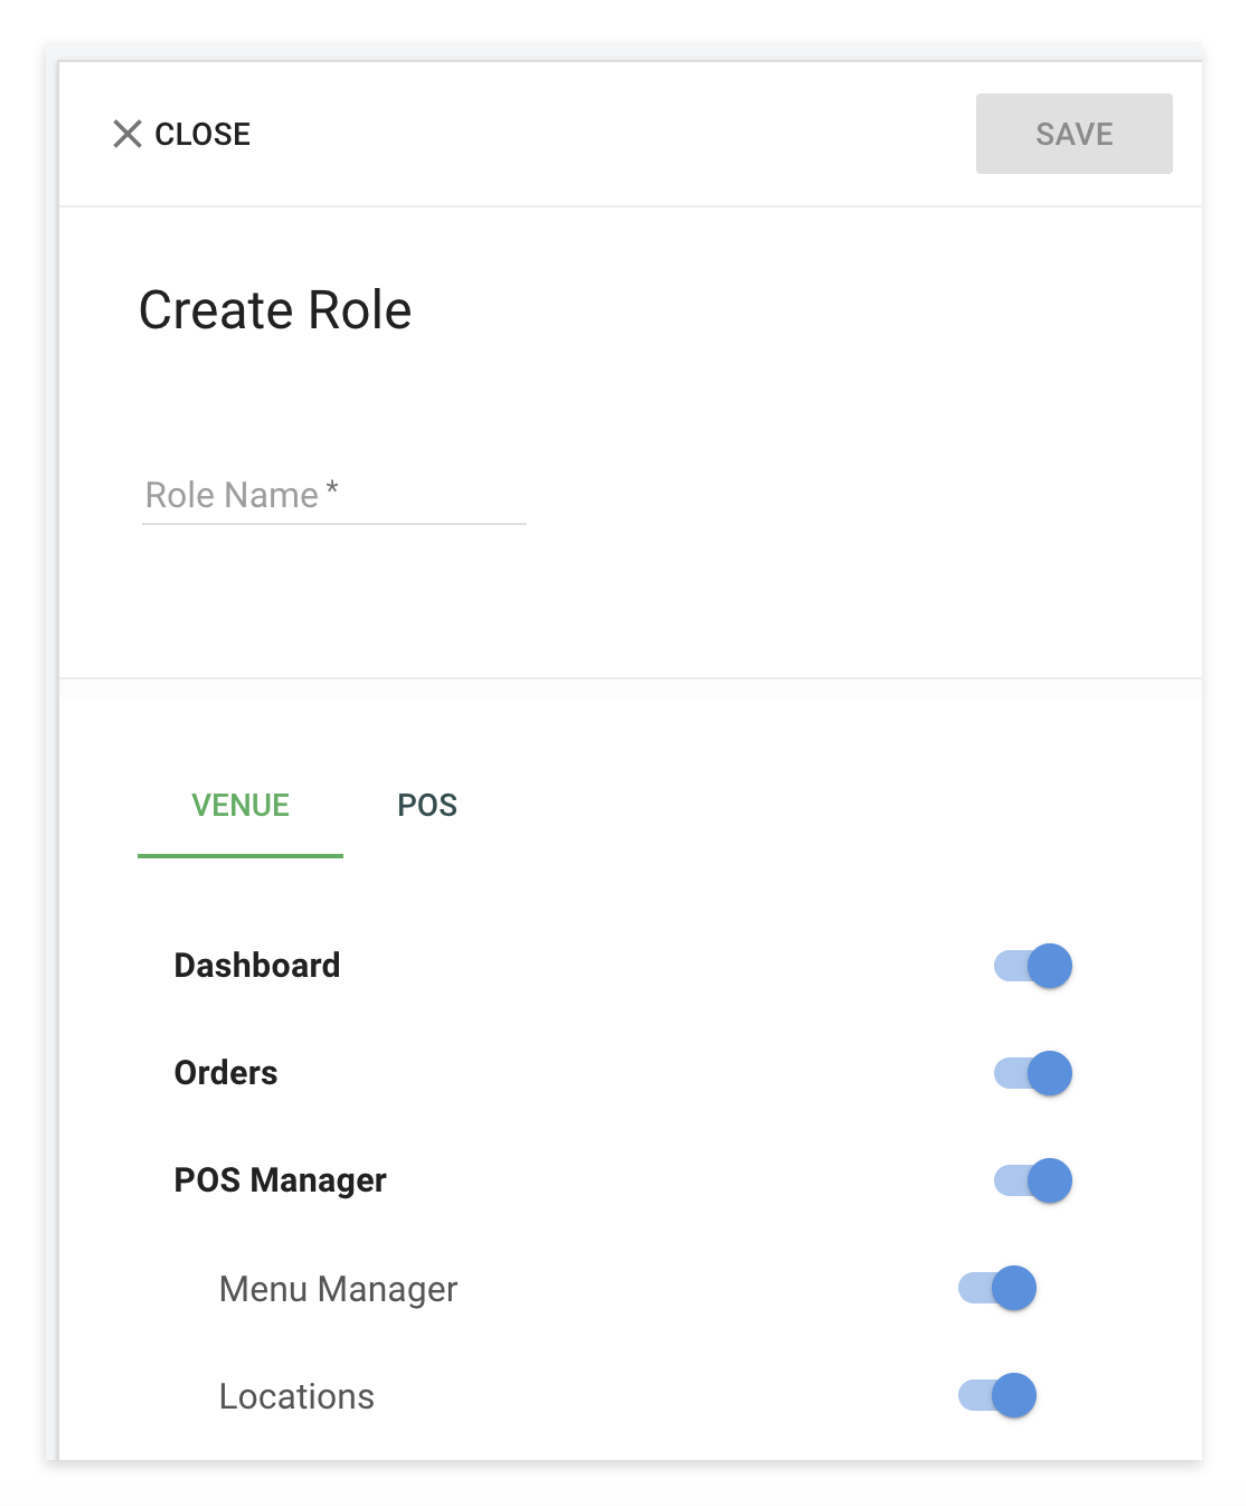The image size is (1246, 1506).
Task: Turn off the Orders toggle
Action: pos(1033,1073)
